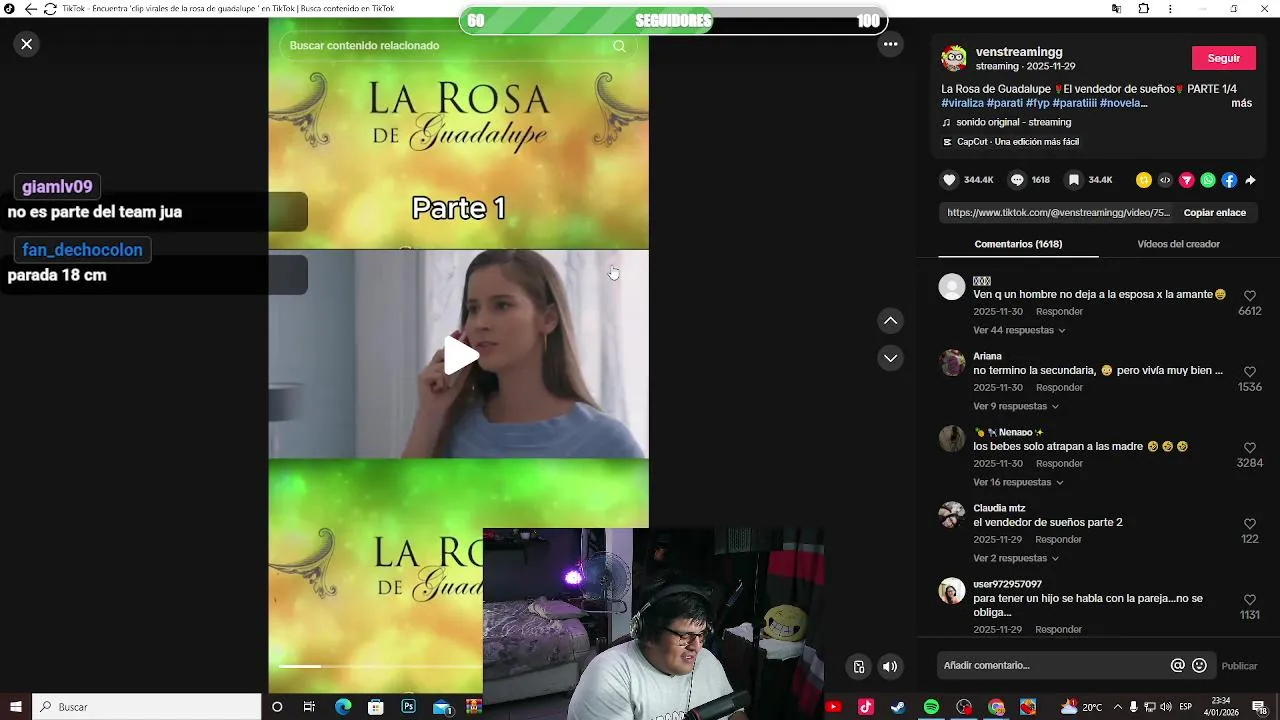Insert a mention with @ icon
The height and width of the screenshot is (720, 1280).
[x=1177, y=665]
